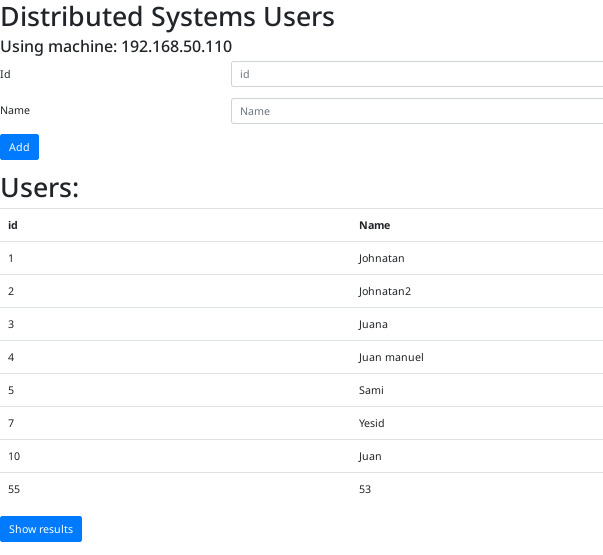603x555 pixels.
Task: Click the id 10 cell
Action: [x=14, y=456]
